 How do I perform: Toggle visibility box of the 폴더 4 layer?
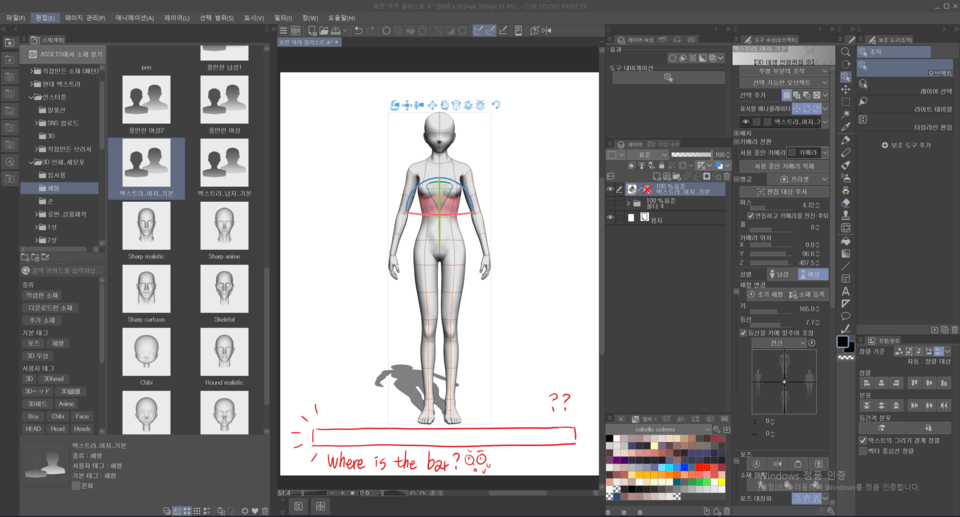click(610, 203)
